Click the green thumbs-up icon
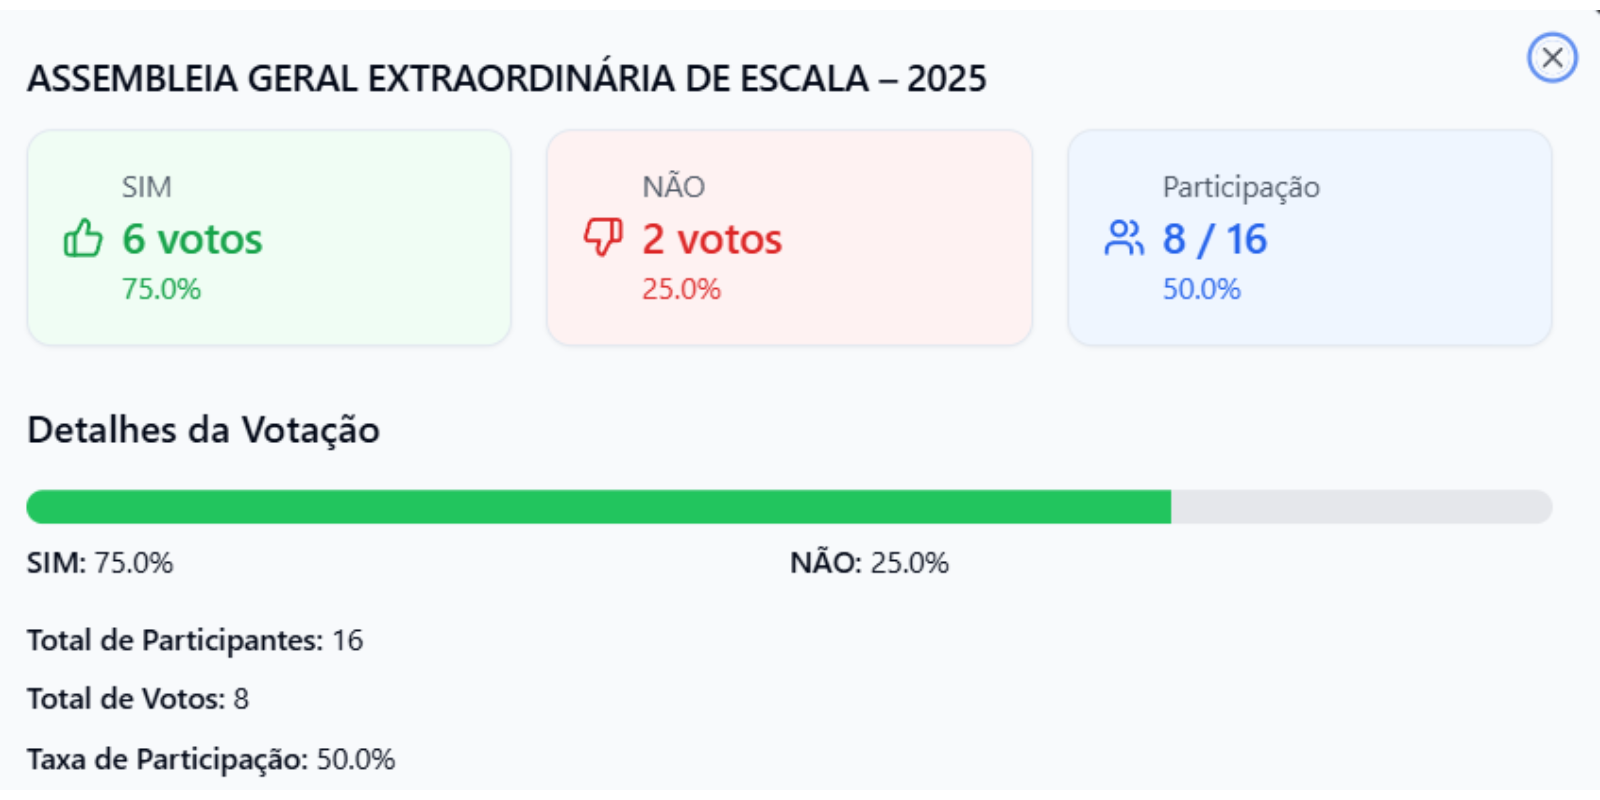 tap(83, 239)
